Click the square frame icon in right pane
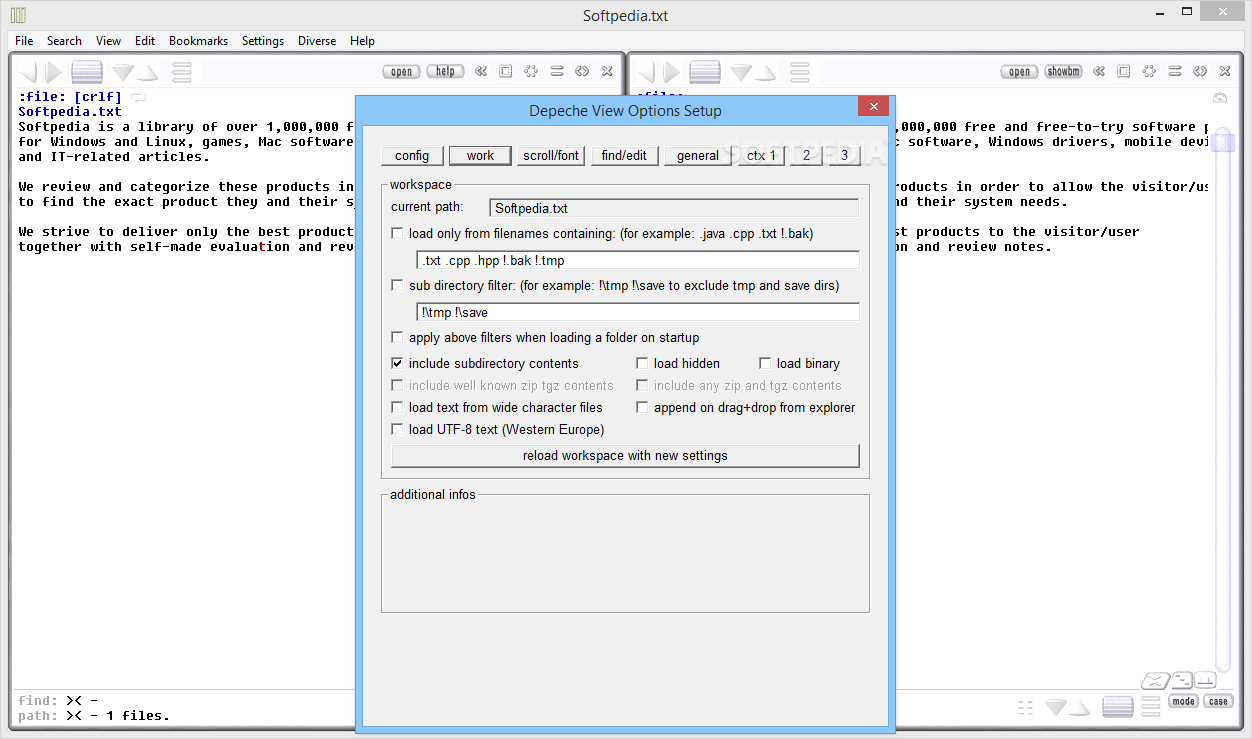Screen dimensions: 1252x739 [x=1124, y=71]
